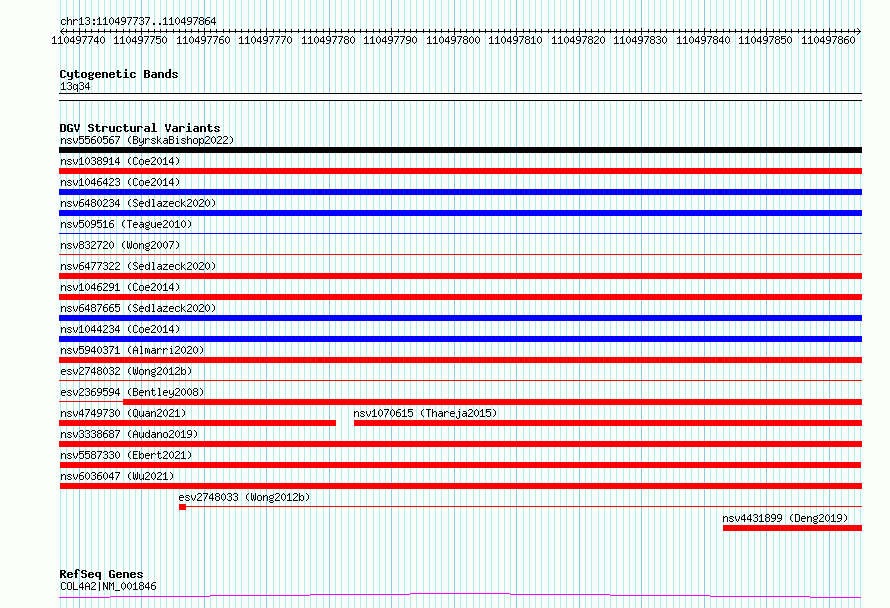The height and width of the screenshot is (608, 890).
Task: Open esv2748033 (Wong2012b) label
Action: (244, 497)
